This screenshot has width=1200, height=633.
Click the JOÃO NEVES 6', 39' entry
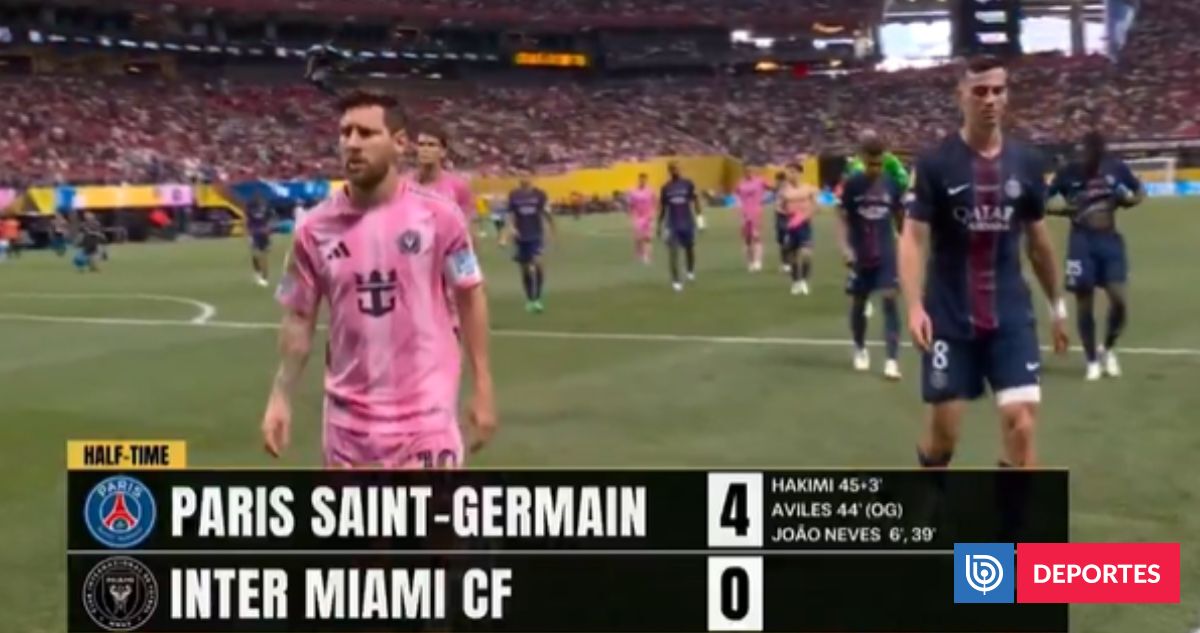853,535
